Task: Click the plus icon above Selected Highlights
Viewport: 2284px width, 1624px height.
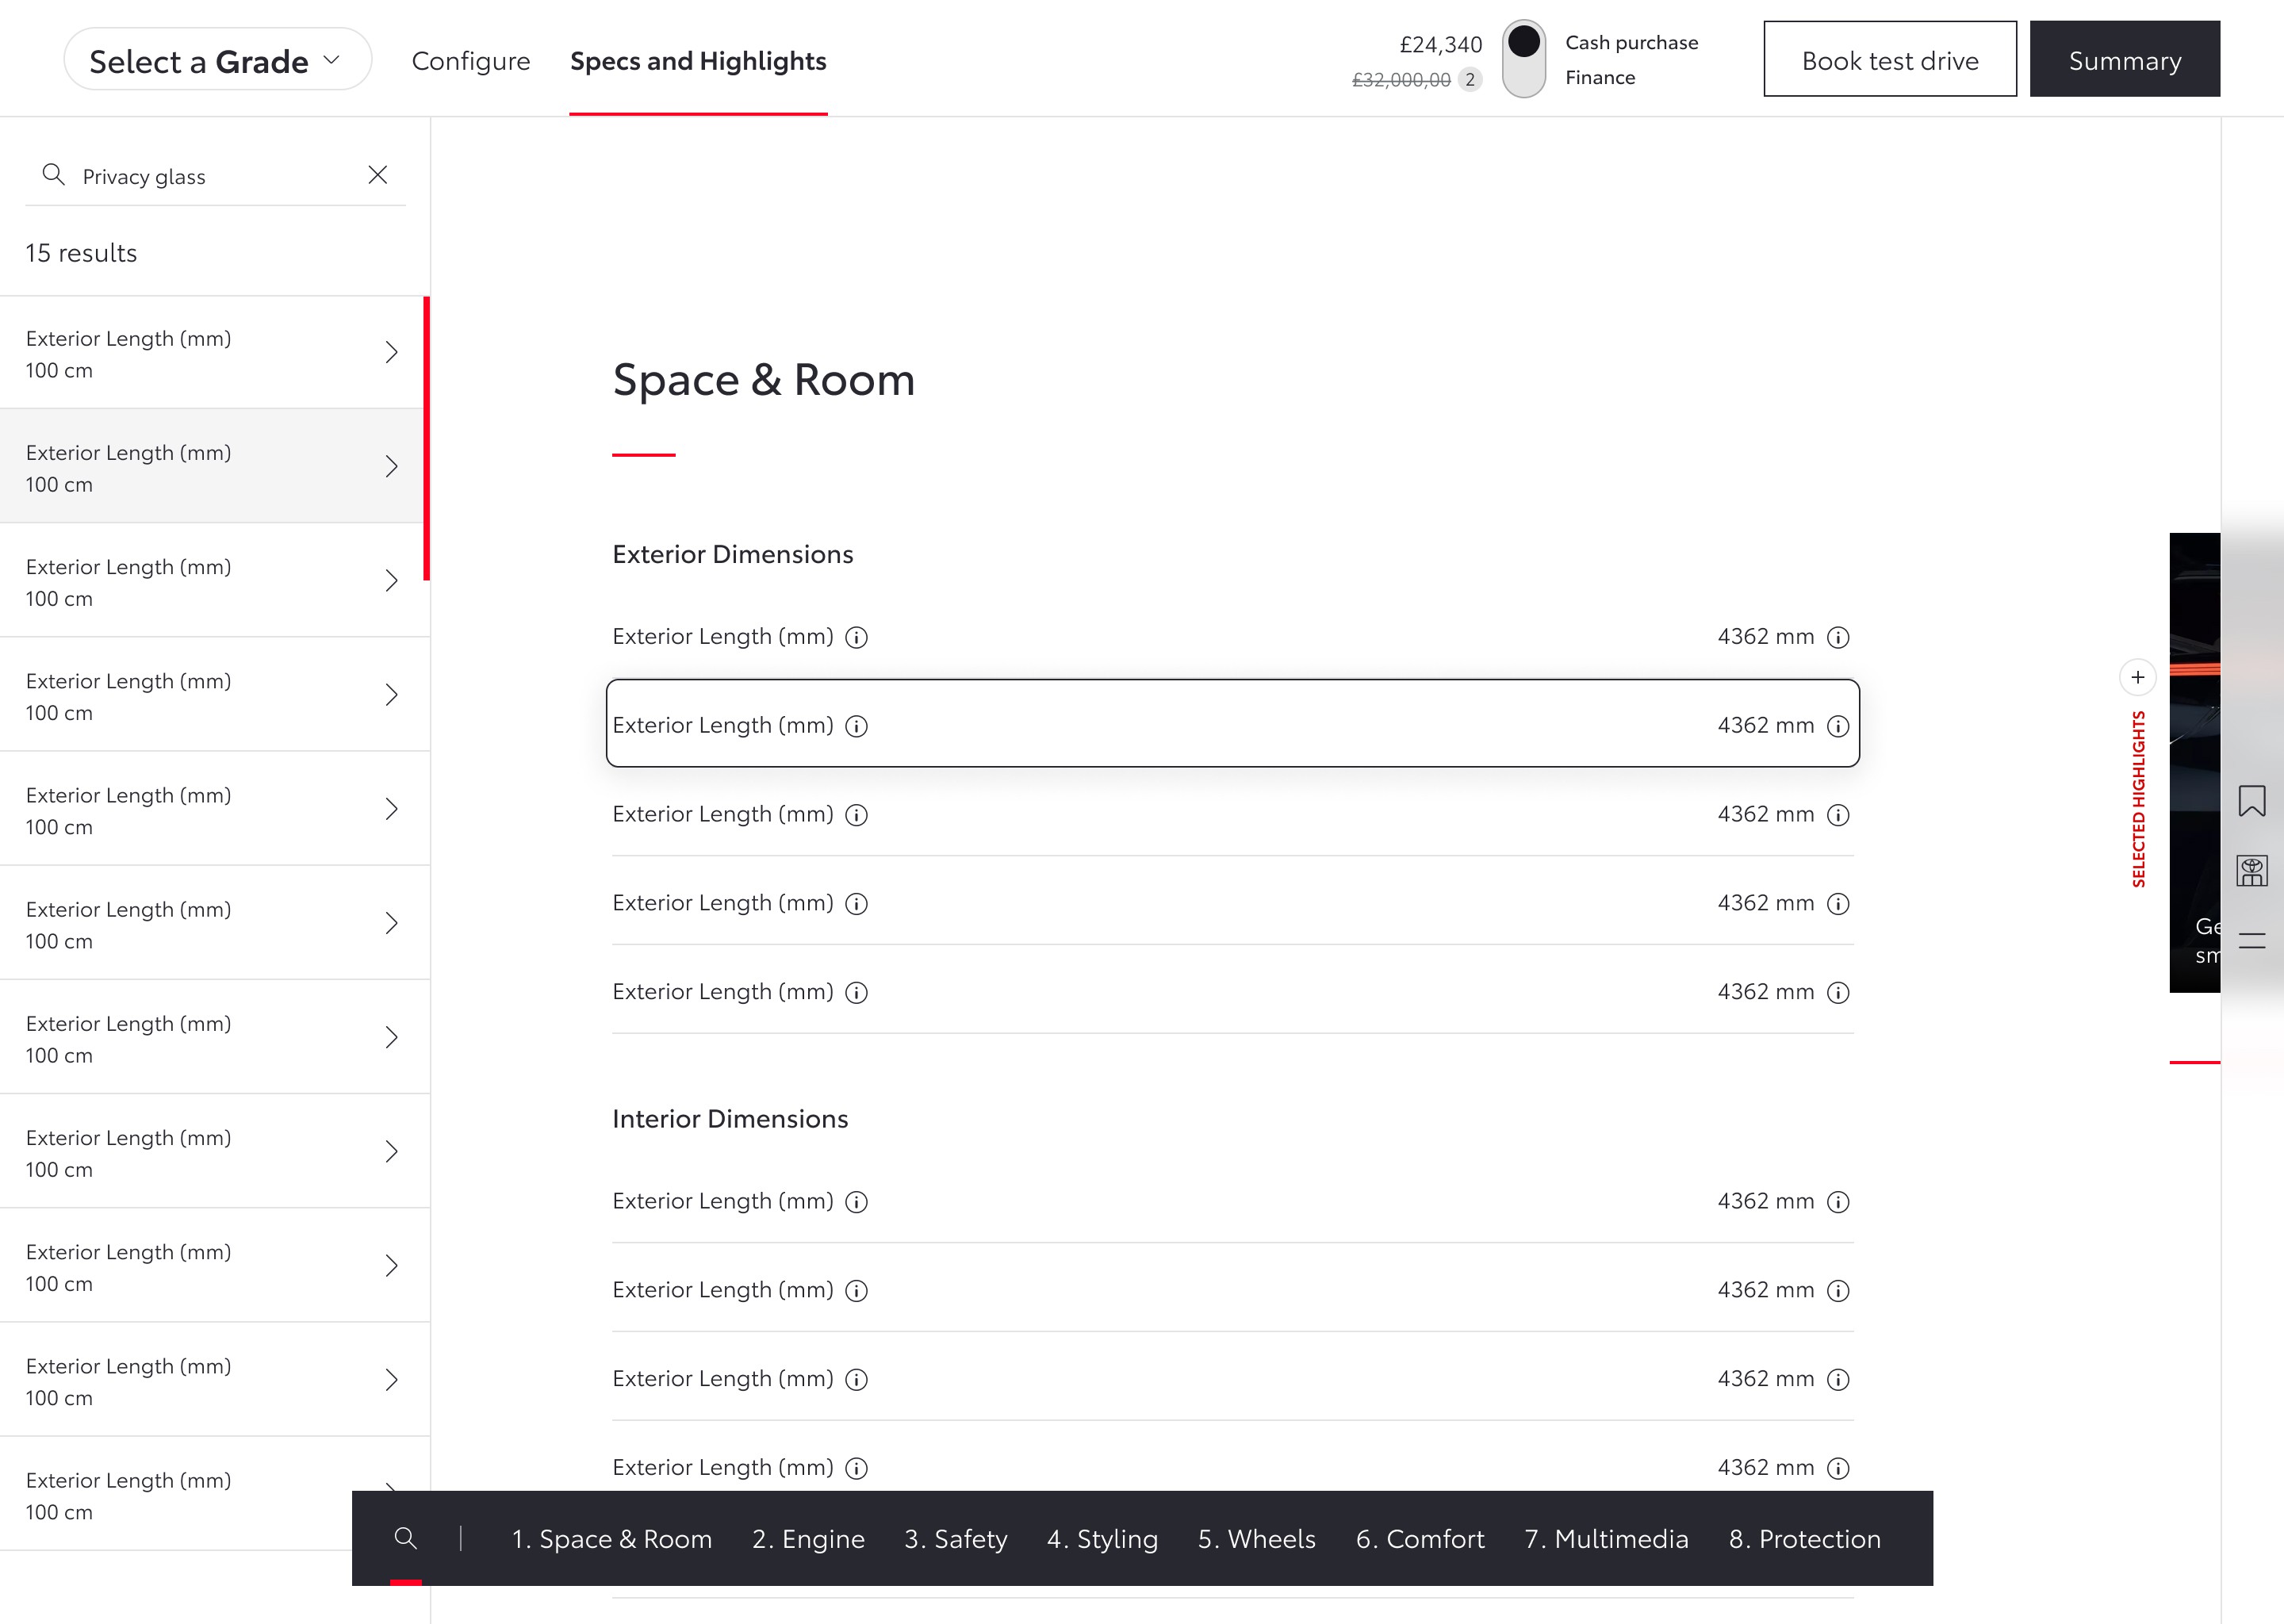Action: click(x=2137, y=677)
